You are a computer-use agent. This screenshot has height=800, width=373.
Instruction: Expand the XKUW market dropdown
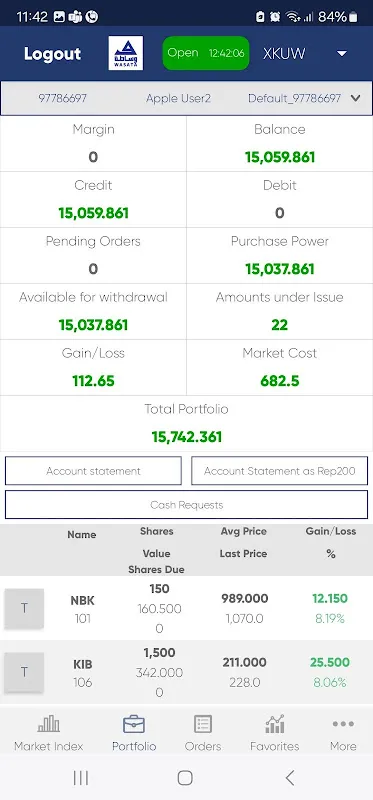tap(342, 54)
